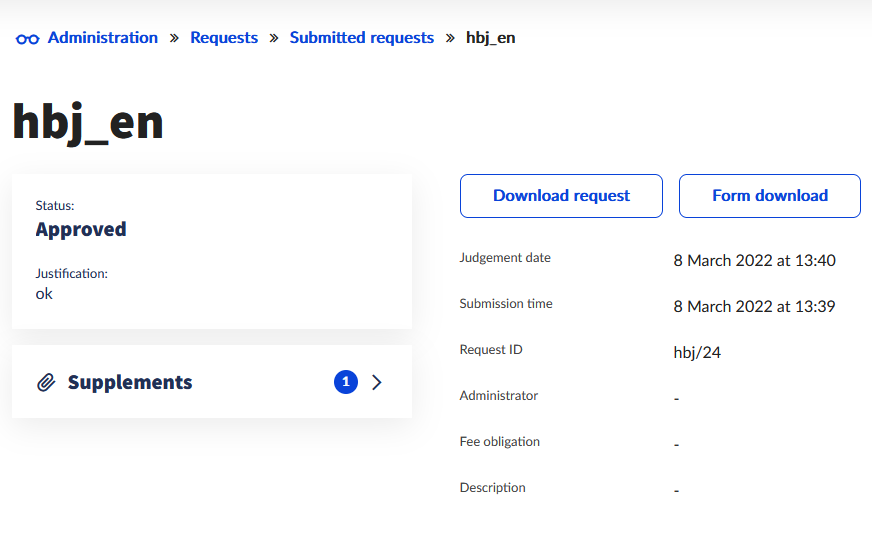Image resolution: width=872 pixels, height=533 pixels.
Task: Click the paperclip icon beside Supplements
Action: [x=45, y=383]
